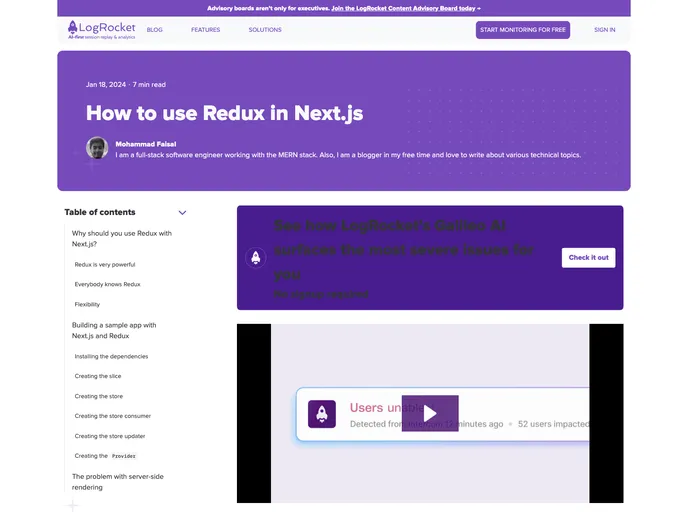This screenshot has width=688, height=512.
Task: Open the Blog menu item
Action: (x=154, y=30)
